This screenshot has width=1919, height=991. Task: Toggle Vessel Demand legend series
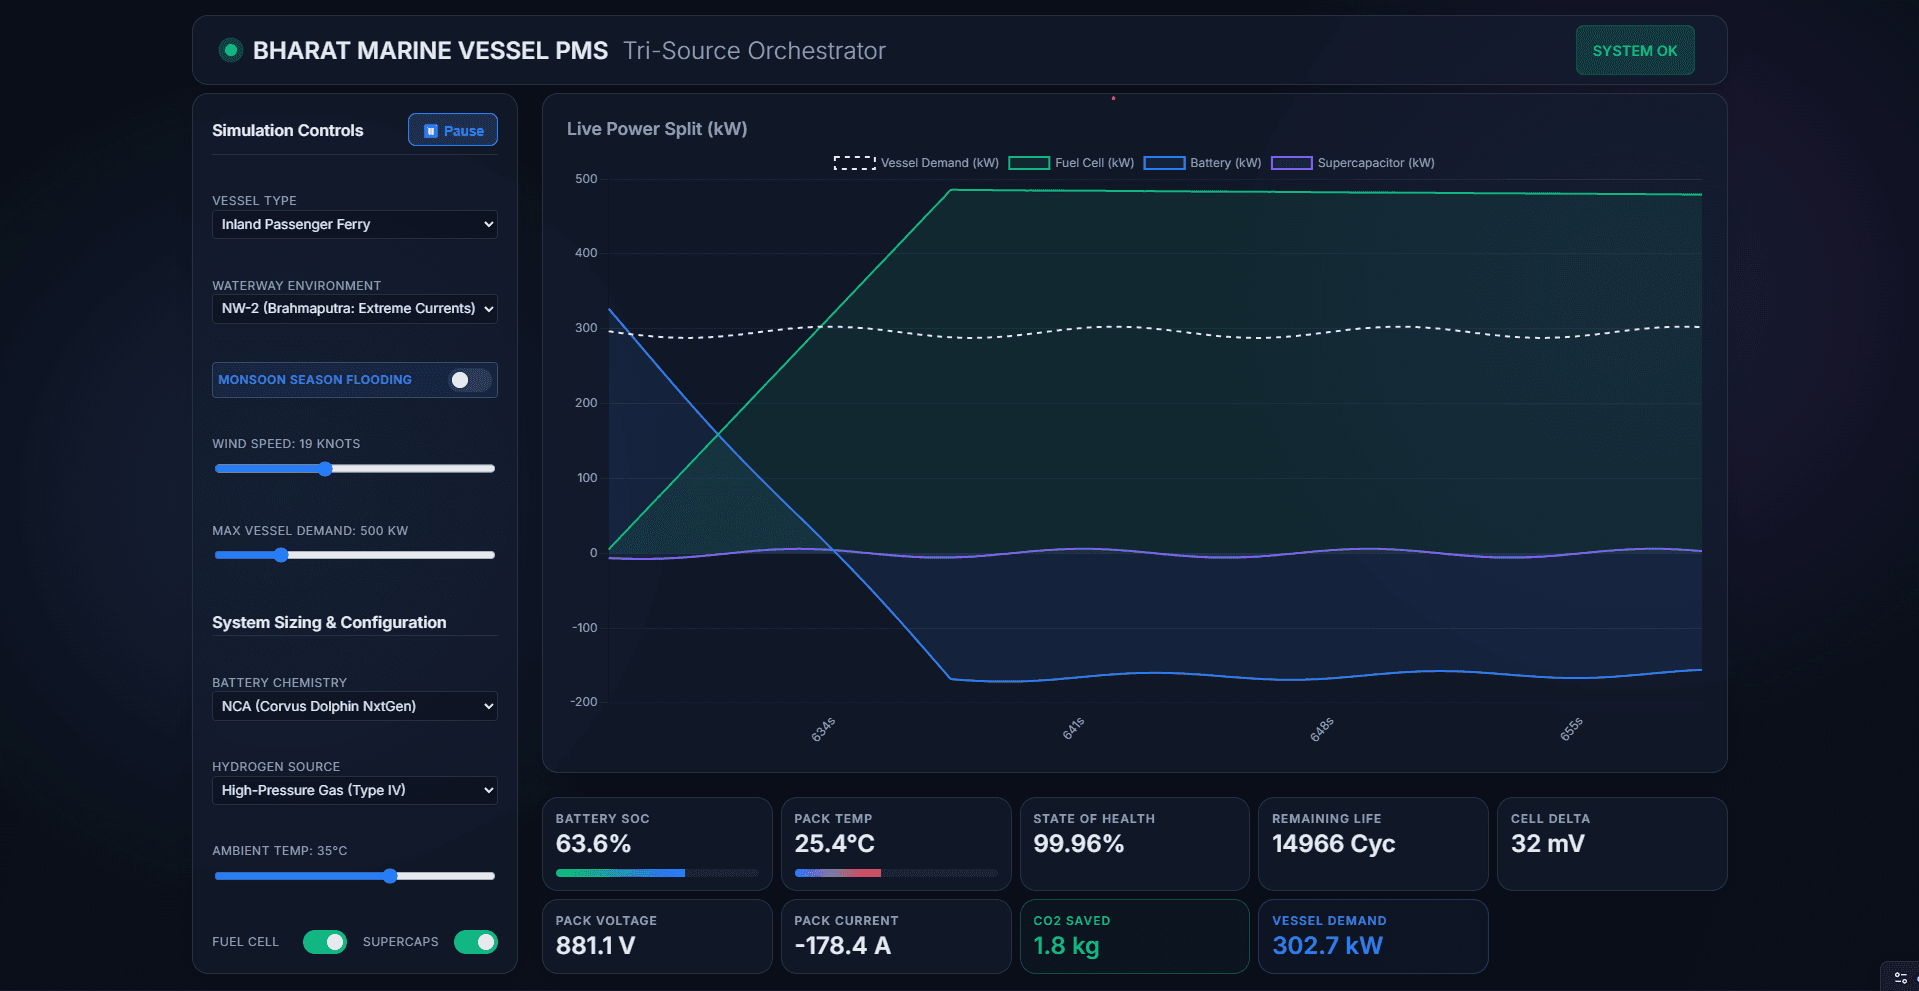tap(916, 163)
